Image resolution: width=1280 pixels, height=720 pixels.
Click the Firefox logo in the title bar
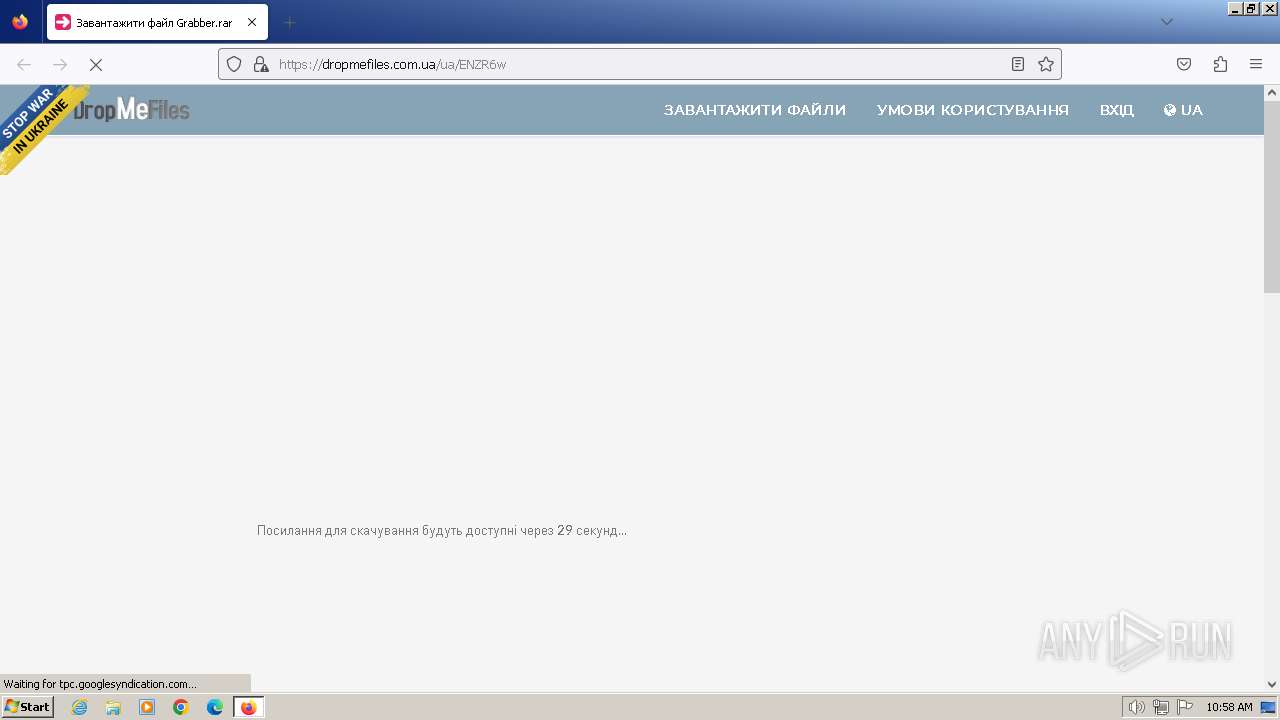coord(20,22)
